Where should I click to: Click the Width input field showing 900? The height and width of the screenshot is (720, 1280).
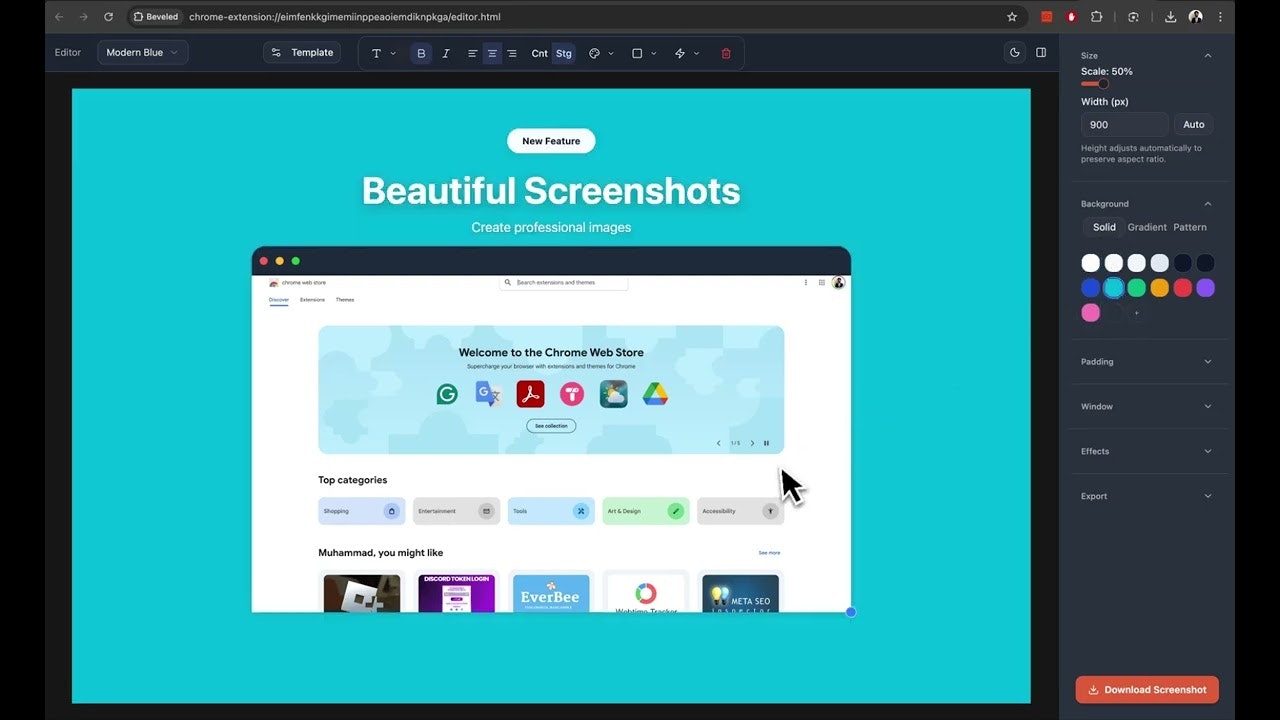[1124, 124]
